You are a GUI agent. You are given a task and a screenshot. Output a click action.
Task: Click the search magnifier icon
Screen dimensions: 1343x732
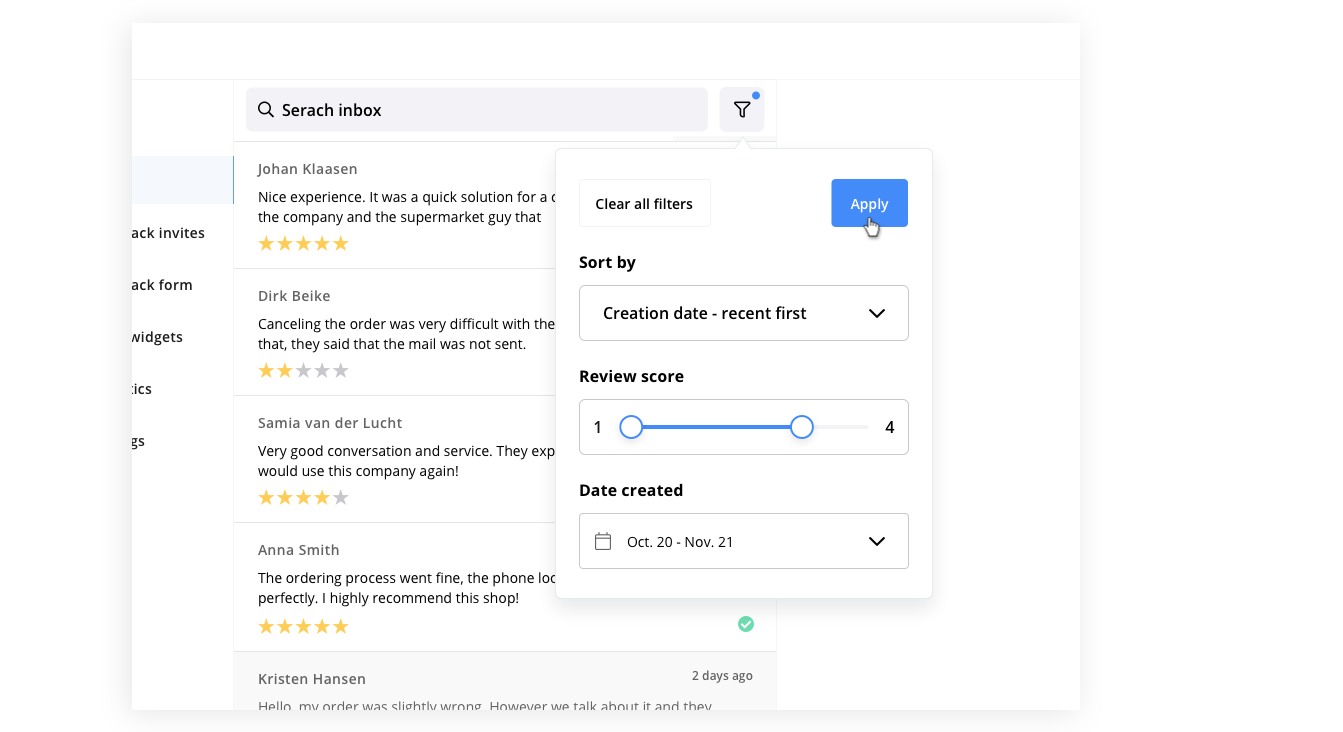266,110
